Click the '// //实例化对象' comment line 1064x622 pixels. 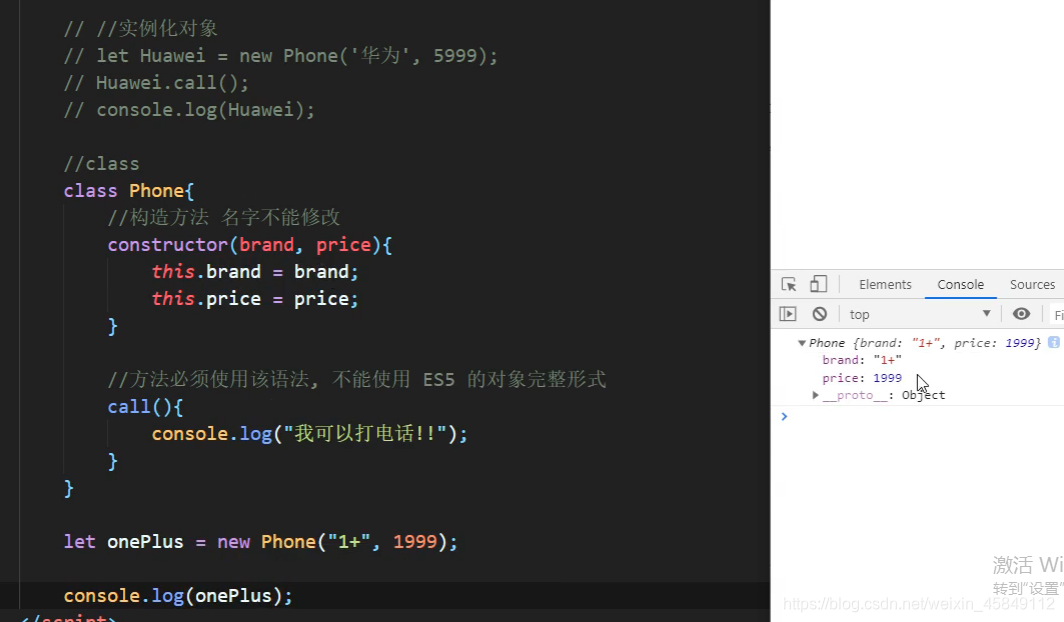click(140, 28)
